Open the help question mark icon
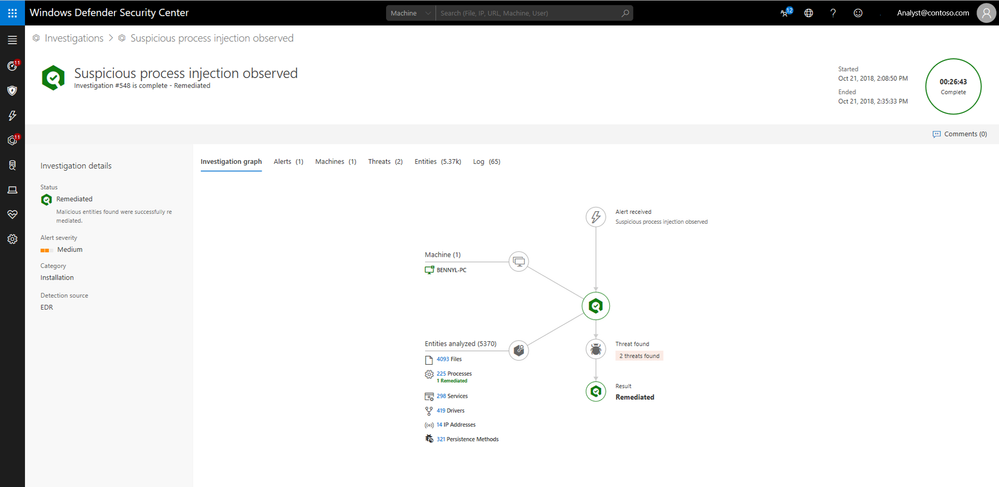 pyautogui.click(x=833, y=13)
